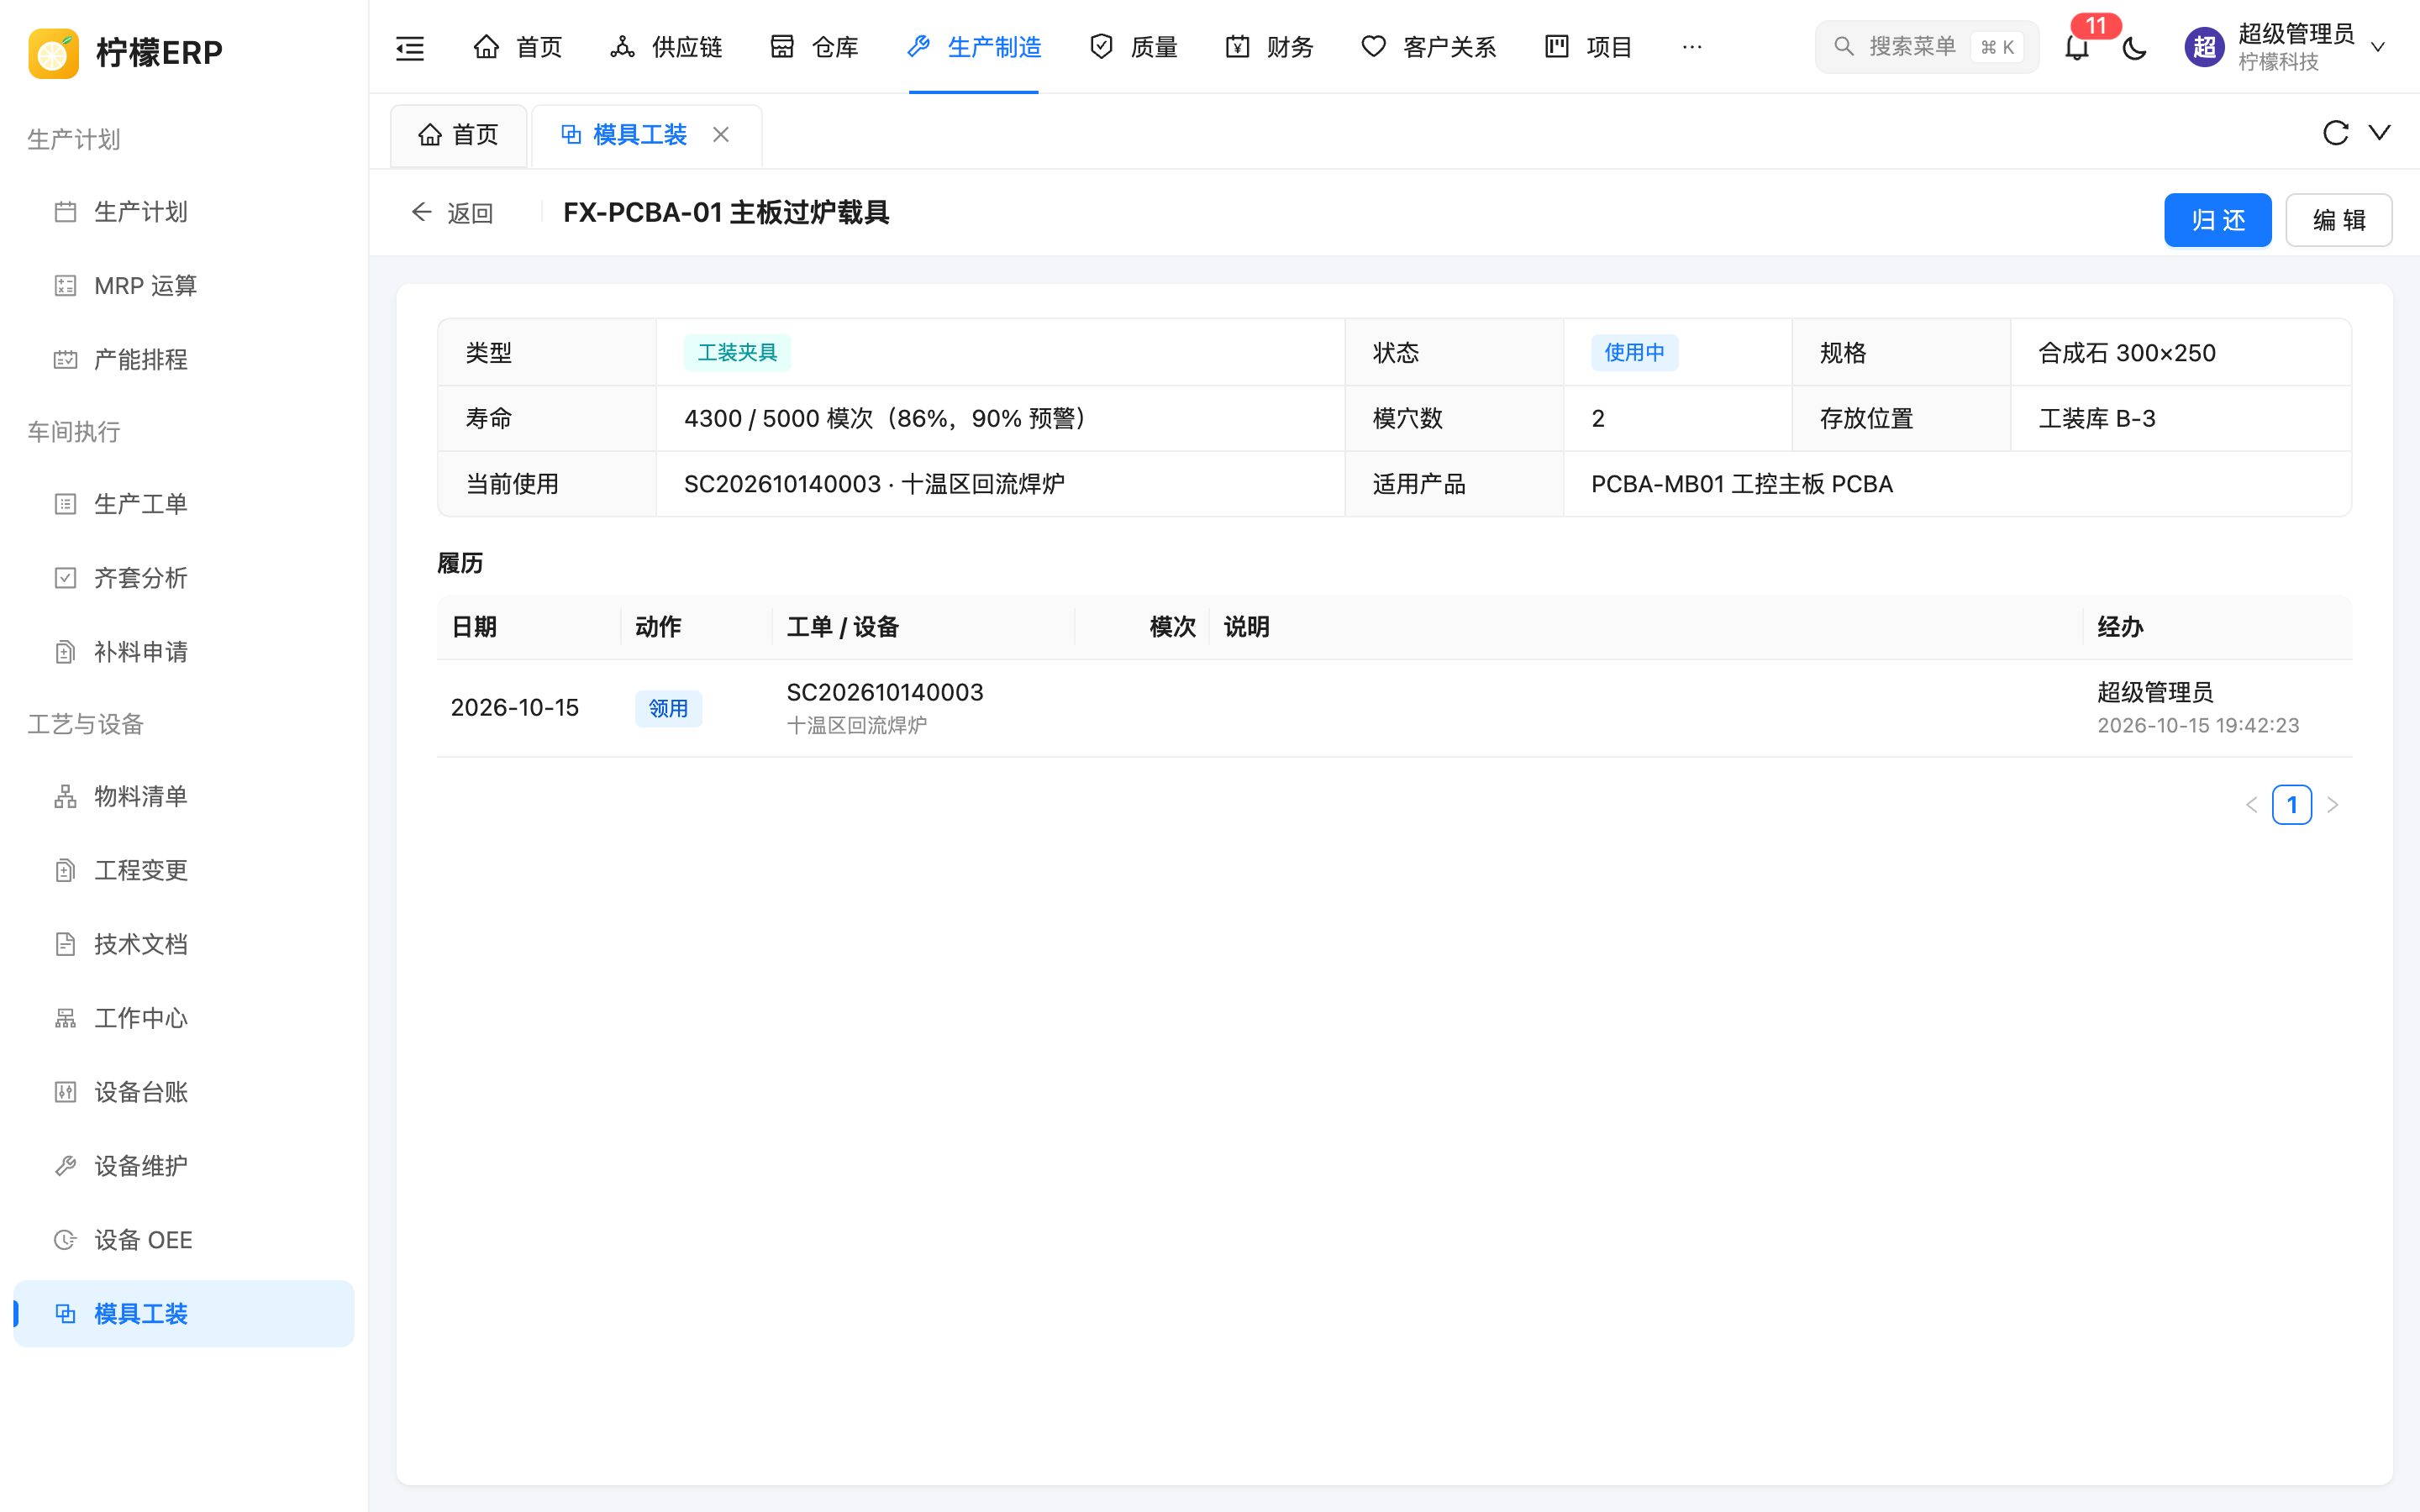
Task: Open 技术文档 in the sidebar
Action: (184, 944)
